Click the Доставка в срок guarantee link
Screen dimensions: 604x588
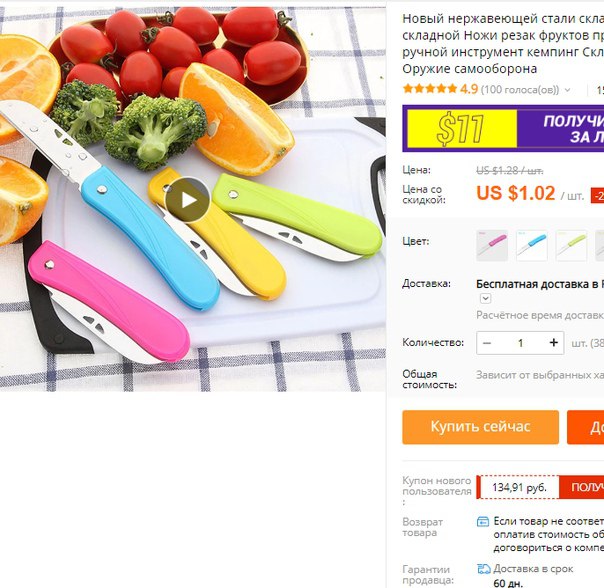click(533, 569)
